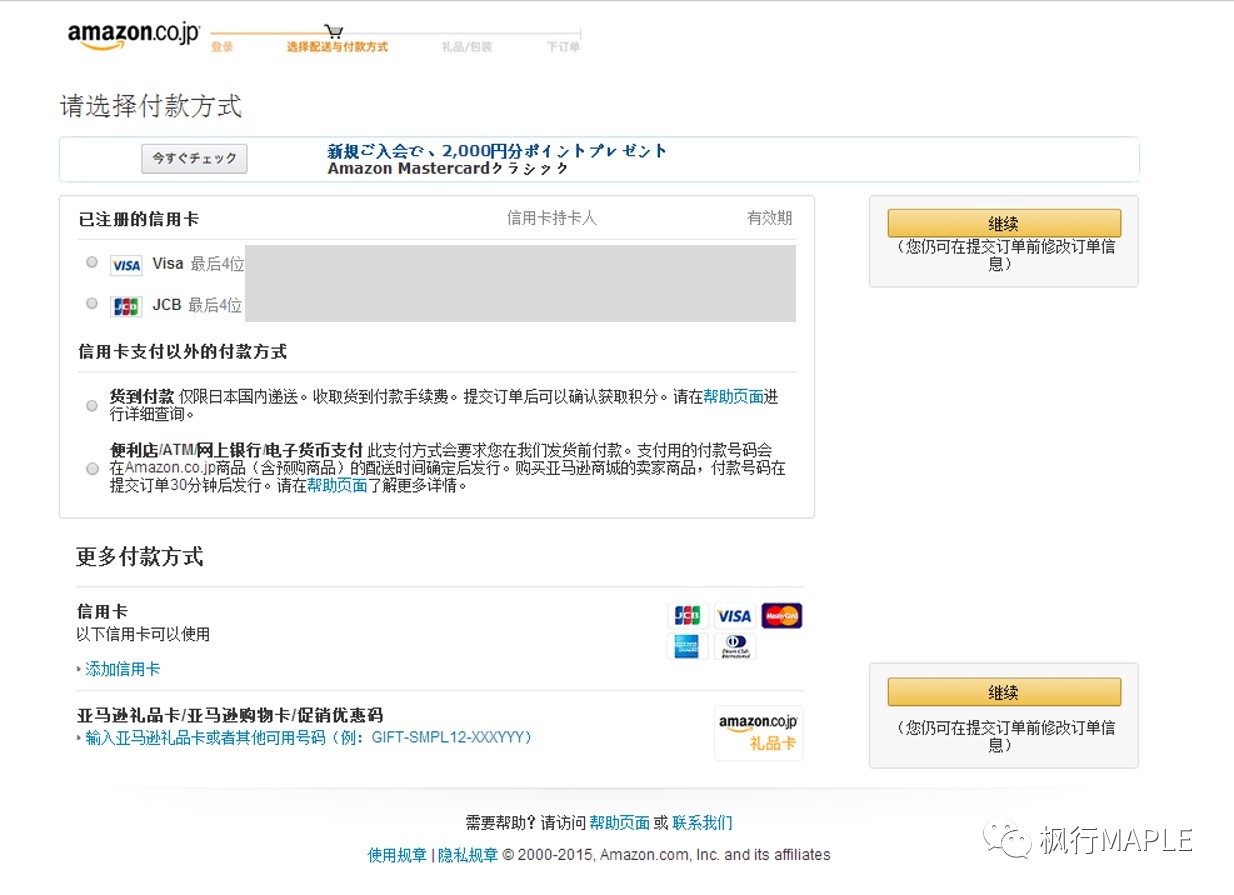Select the Visa logo under accepted credit cards
1234x895 pixels.
[x=734, y=615]
